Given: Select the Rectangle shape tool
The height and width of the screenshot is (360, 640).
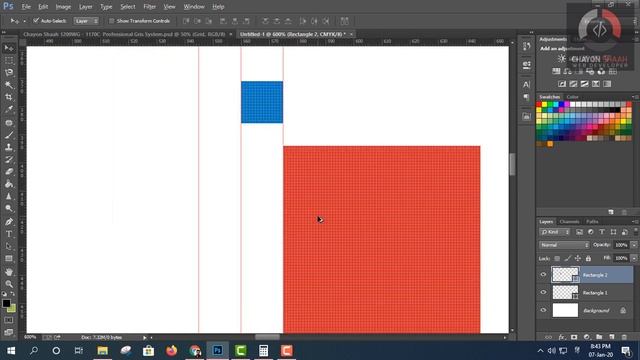Looking at the screenshot, I should coord(9,258).
